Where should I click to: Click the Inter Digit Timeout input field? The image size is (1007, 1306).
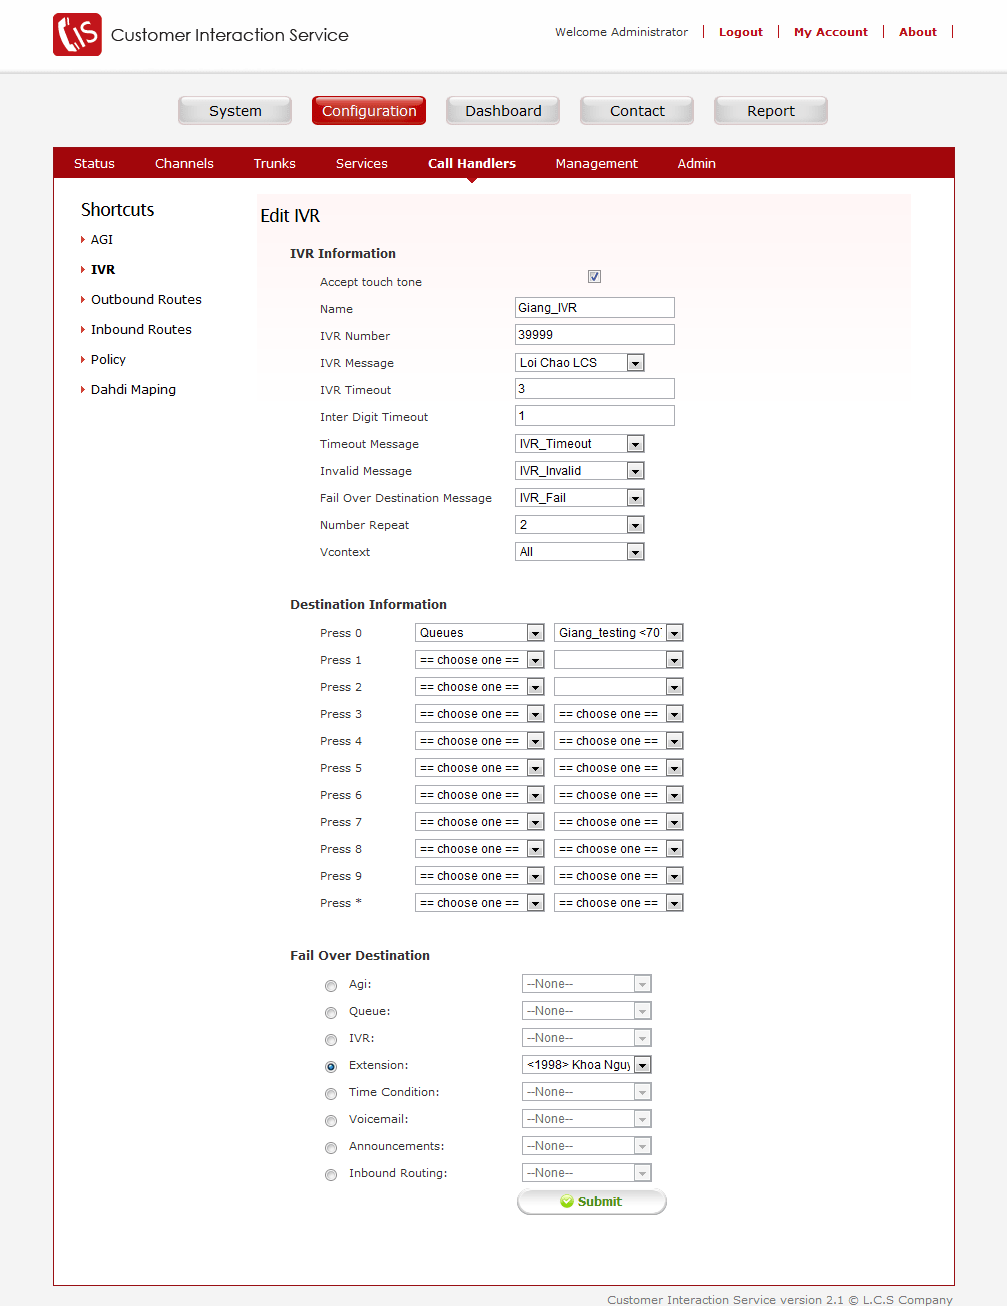pyautogui.click(x=595, y=416)
